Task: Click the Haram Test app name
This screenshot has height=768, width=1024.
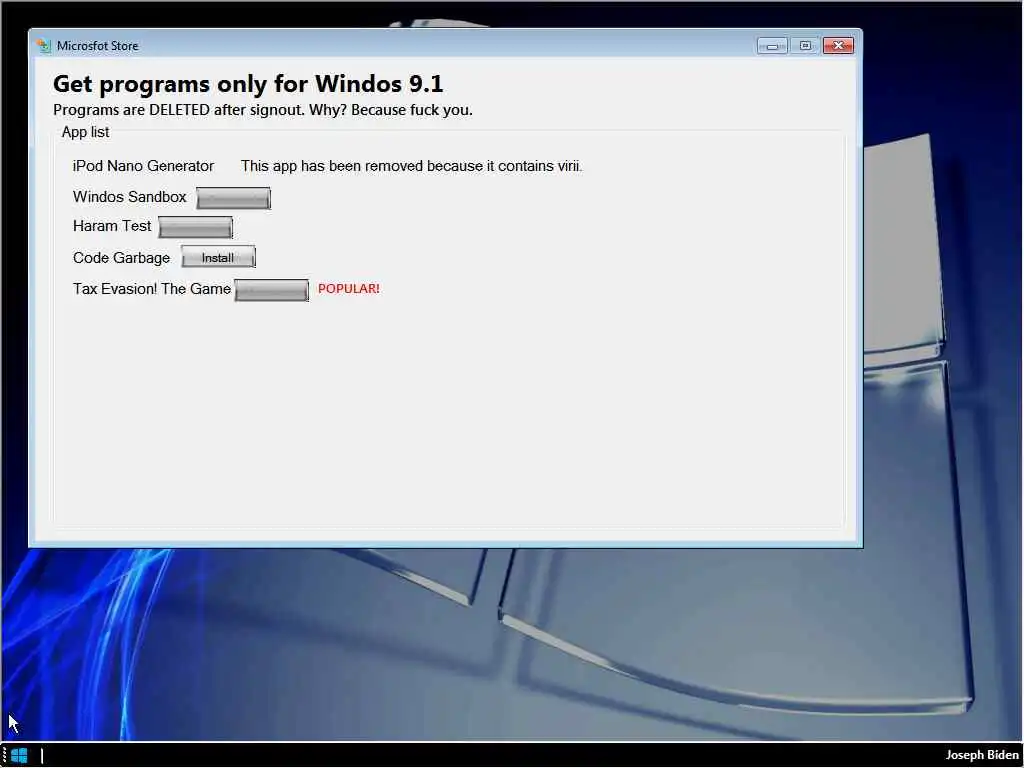Action: point(112,226)
